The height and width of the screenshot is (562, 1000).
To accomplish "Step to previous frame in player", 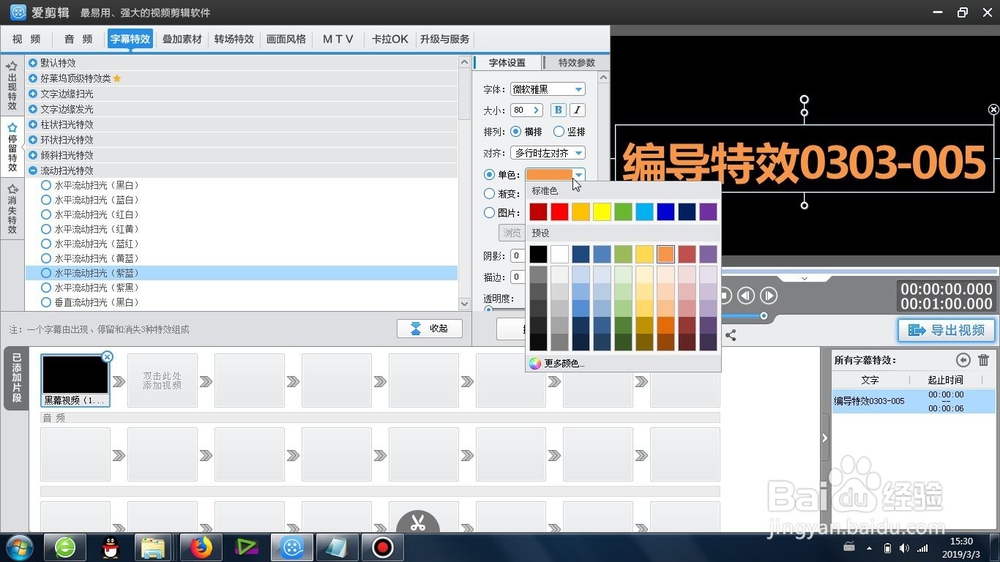I will click(x=746, y=295).
